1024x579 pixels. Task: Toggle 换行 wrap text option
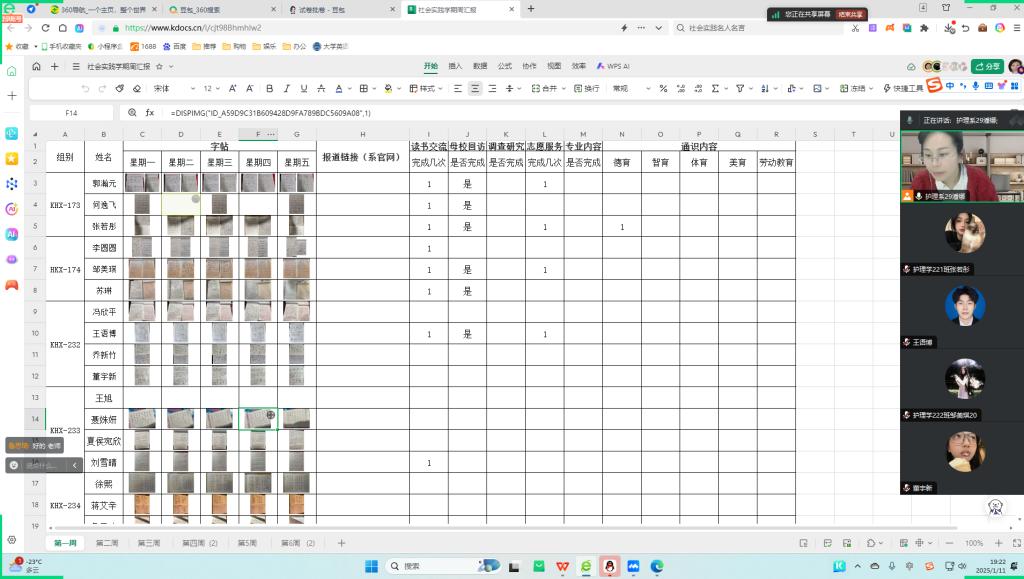(x=586, y=88)
